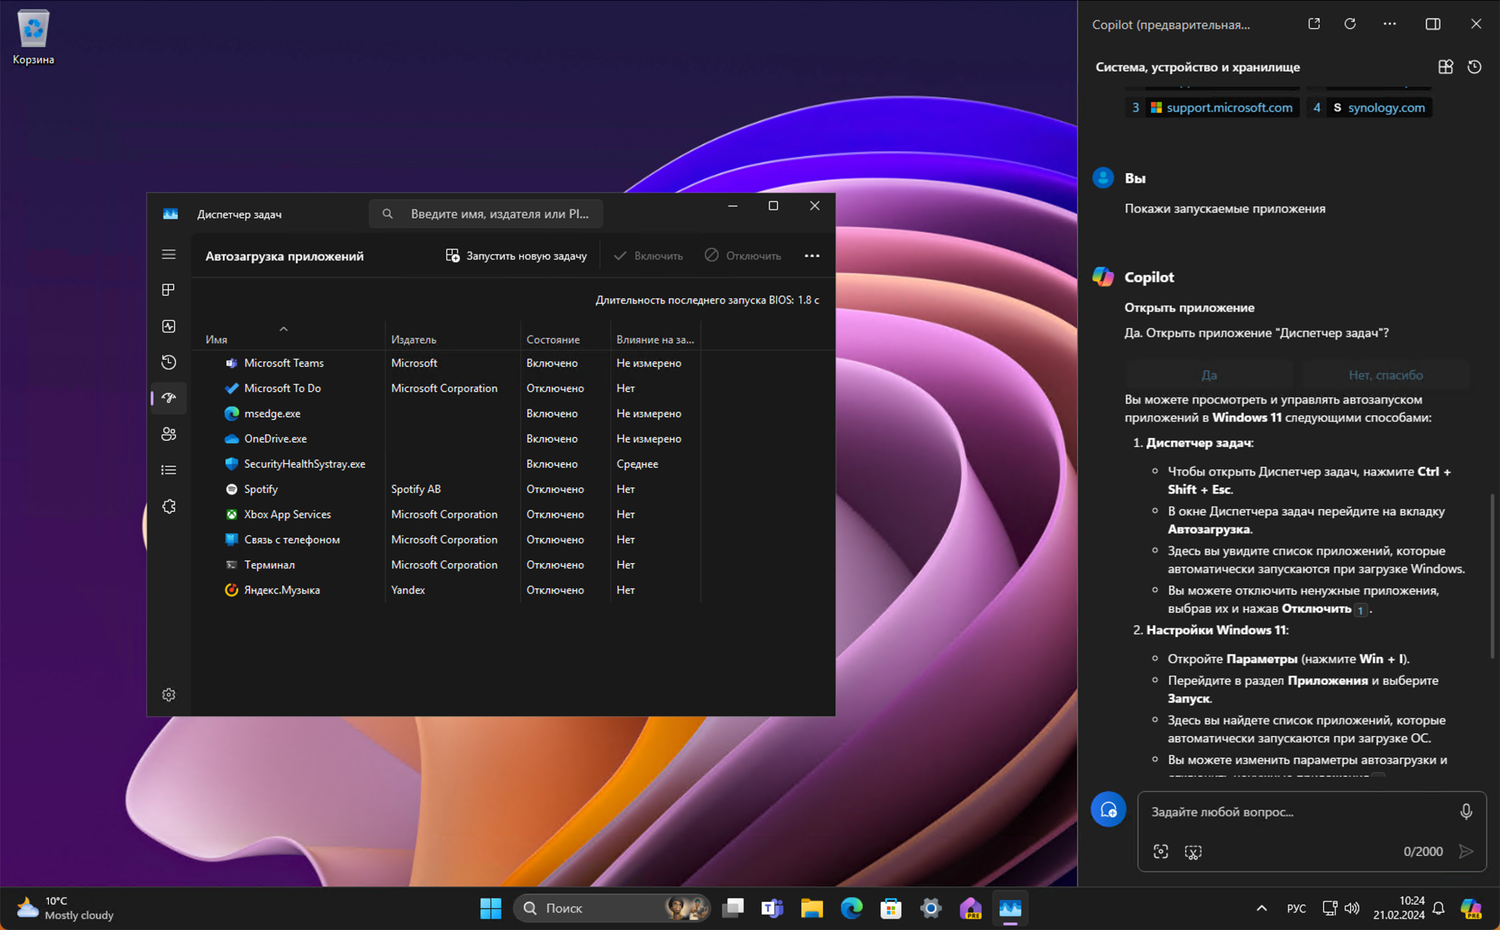Viewport: 1500px width, 930px height.
Task: Click the Task Manager search field
Action: pos(498,214)
